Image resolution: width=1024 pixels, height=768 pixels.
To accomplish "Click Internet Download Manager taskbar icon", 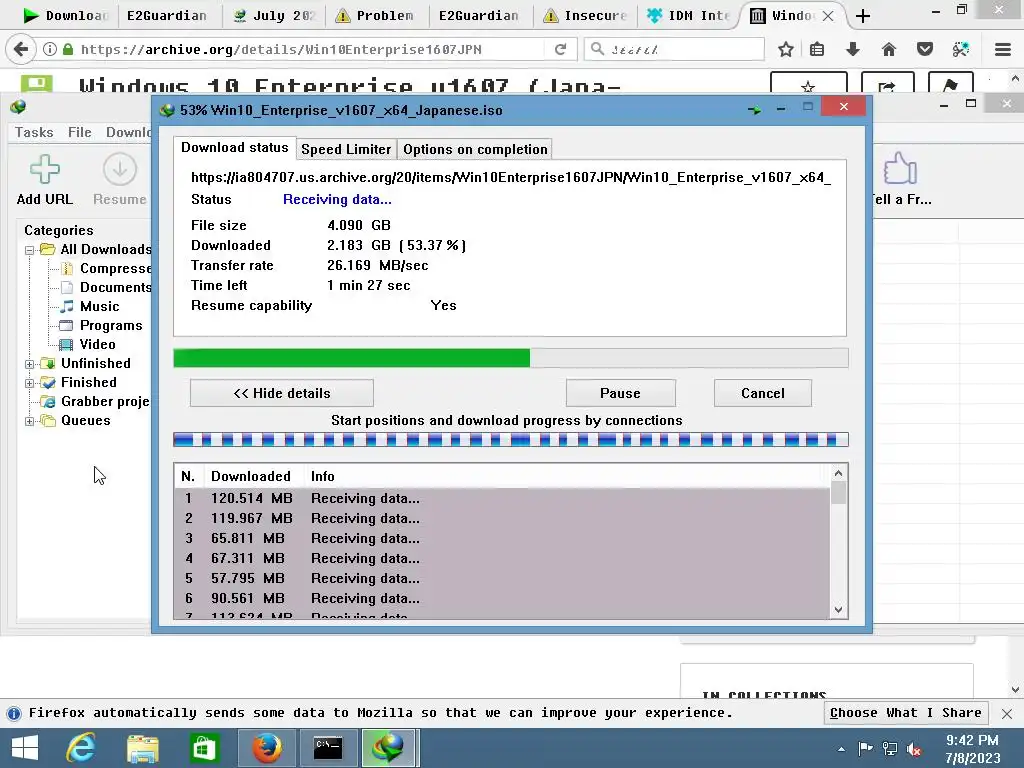I will 389,748.
